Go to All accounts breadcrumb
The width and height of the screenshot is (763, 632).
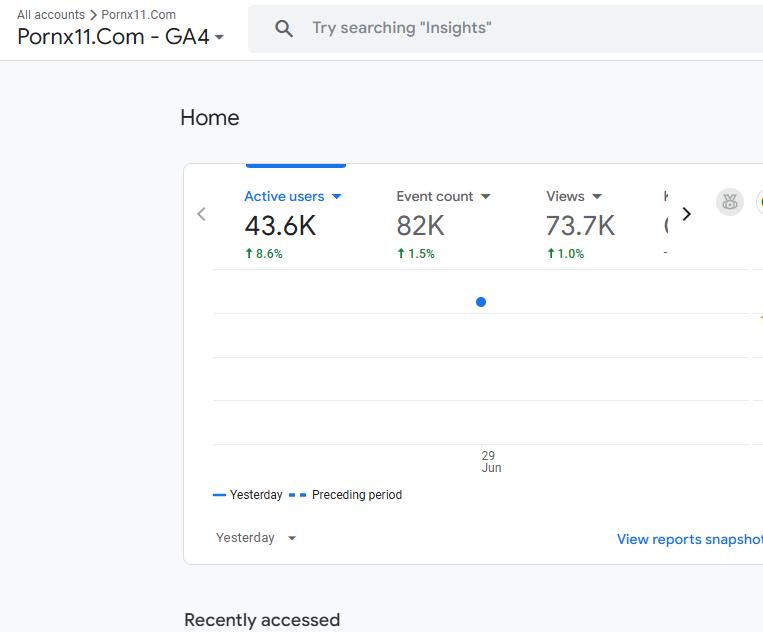(x=51, y=15)
